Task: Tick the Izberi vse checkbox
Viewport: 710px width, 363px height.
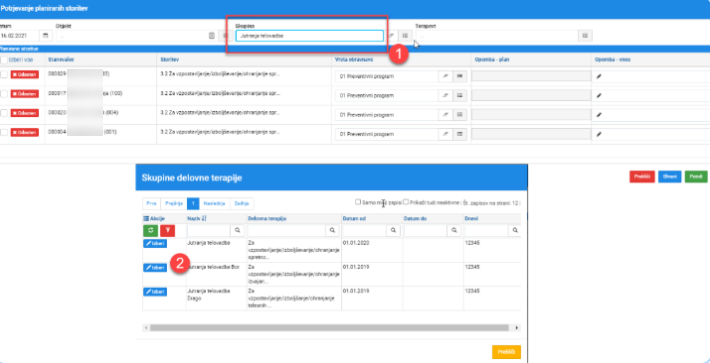Action: [4, 60]
